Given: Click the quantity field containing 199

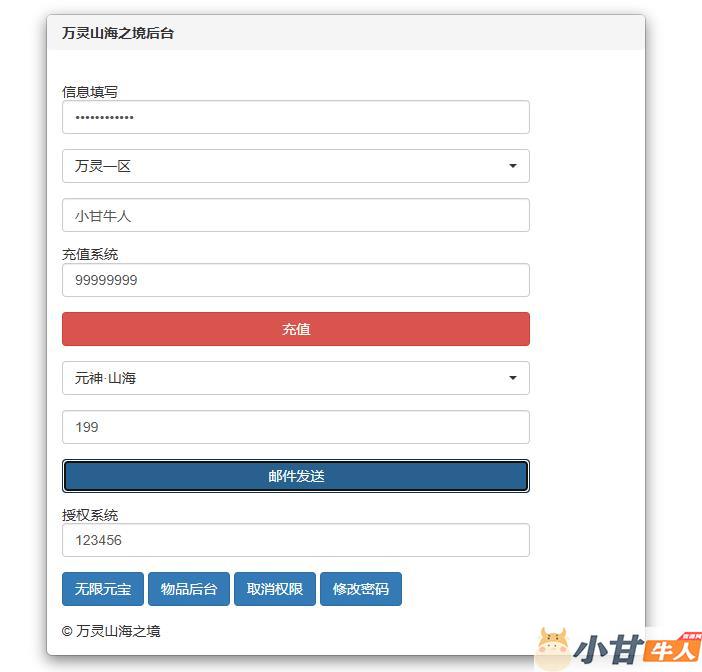Looking at the screenshot, I should click(295, 427).
